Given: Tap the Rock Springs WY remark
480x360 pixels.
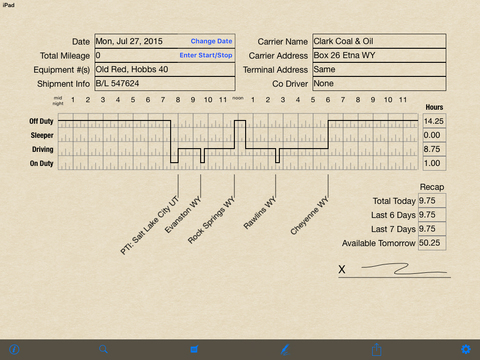Looking at the screenshot, I should pyautogui.click(x=211, y=220).
